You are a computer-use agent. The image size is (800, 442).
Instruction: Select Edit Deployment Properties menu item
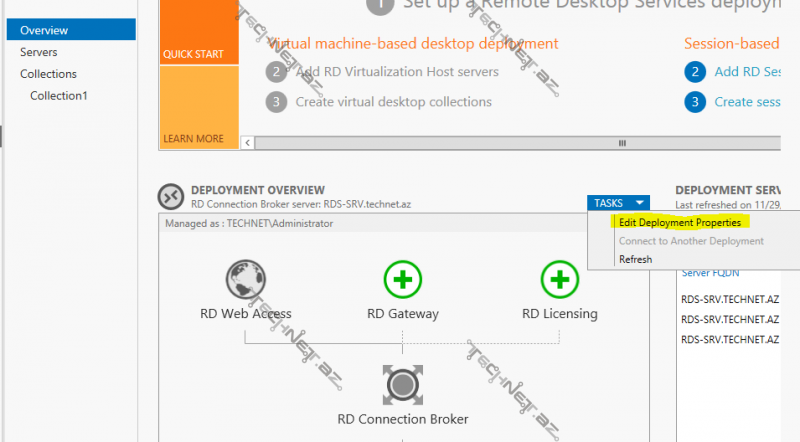tap(679, 222)
